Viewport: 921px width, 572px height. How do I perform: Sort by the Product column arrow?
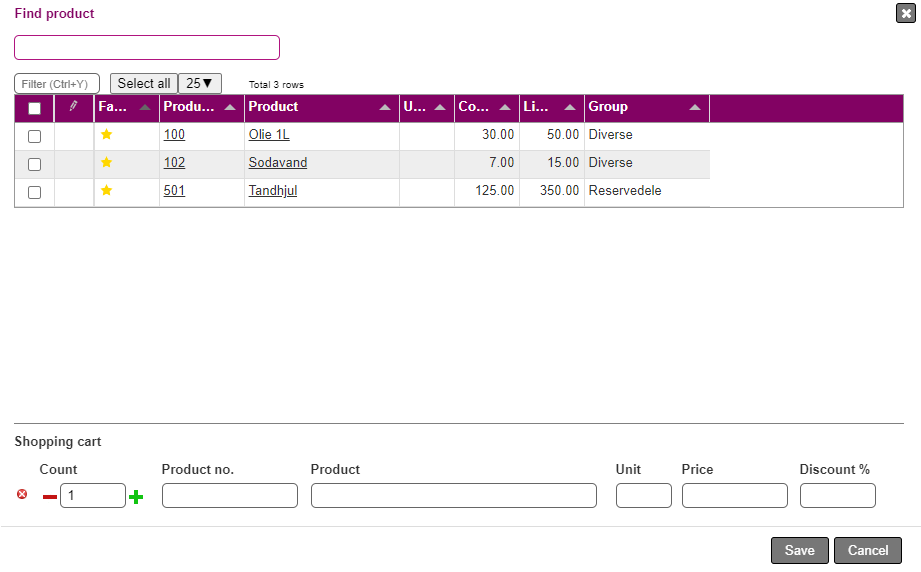point(385,108)
